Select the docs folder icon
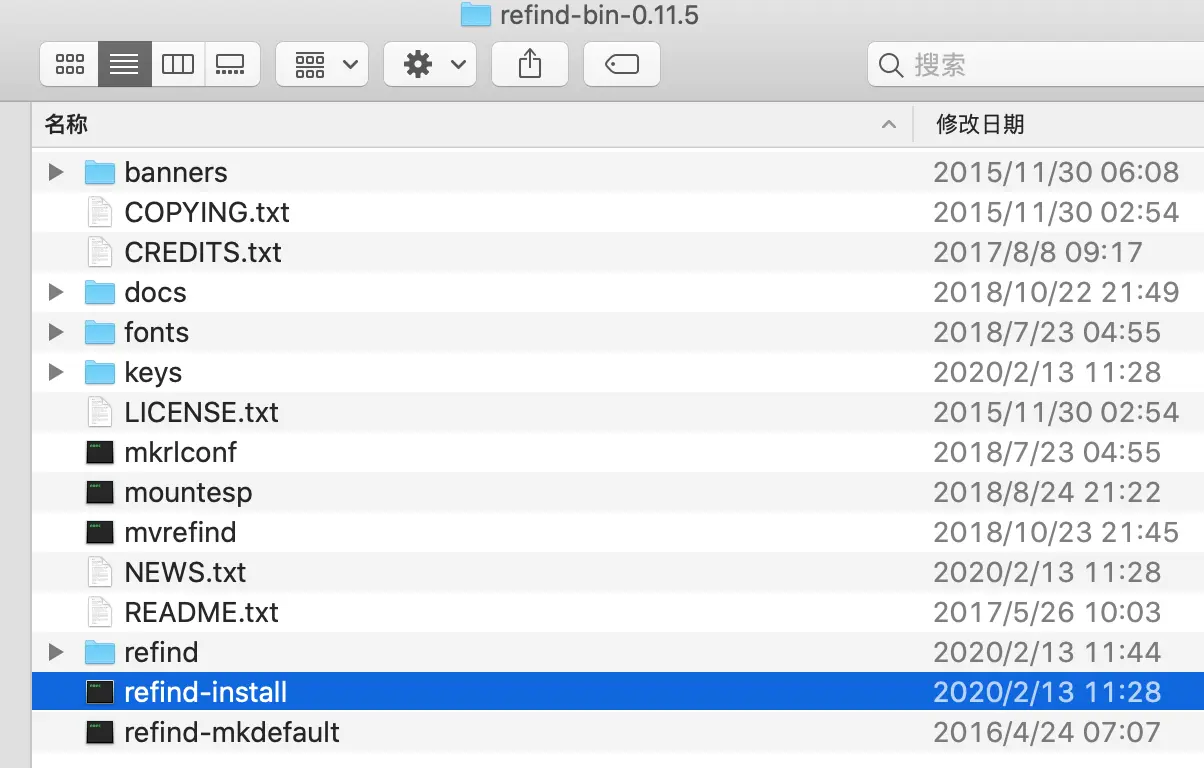 pyautogui.click(x=100, y=292)
